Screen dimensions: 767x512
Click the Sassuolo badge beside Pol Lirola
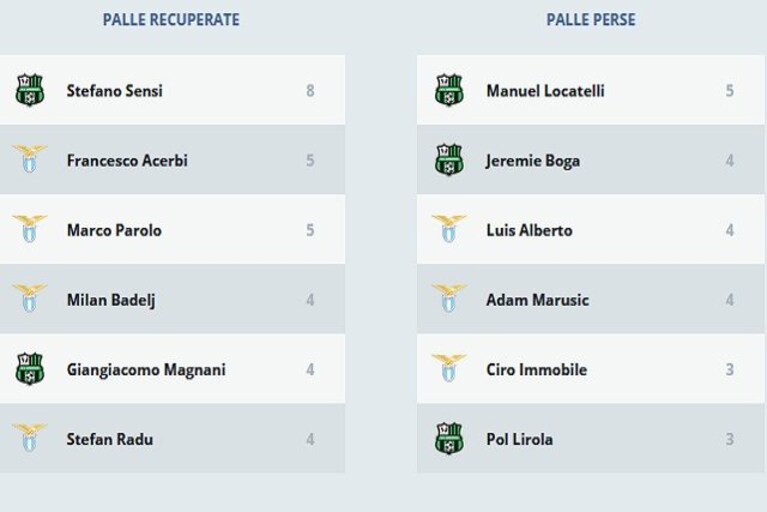449,439
